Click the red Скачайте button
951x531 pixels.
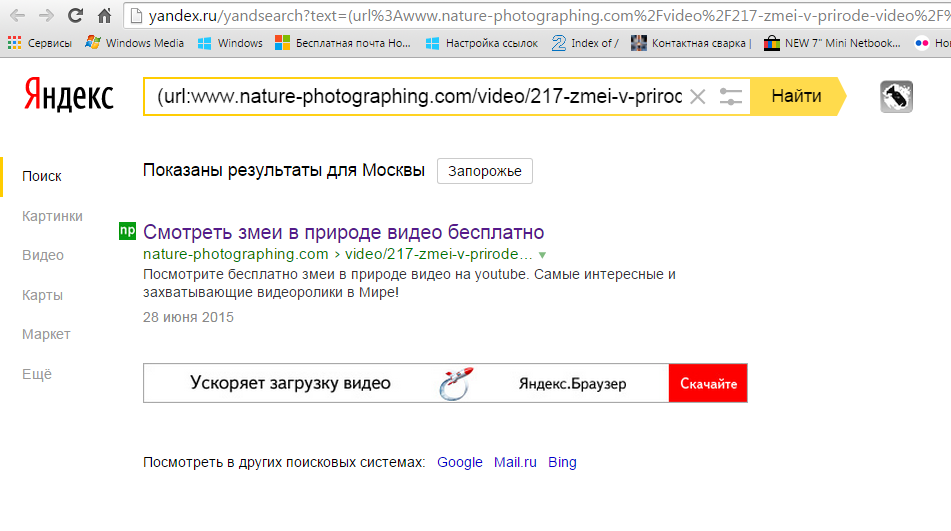pos(708,383)
